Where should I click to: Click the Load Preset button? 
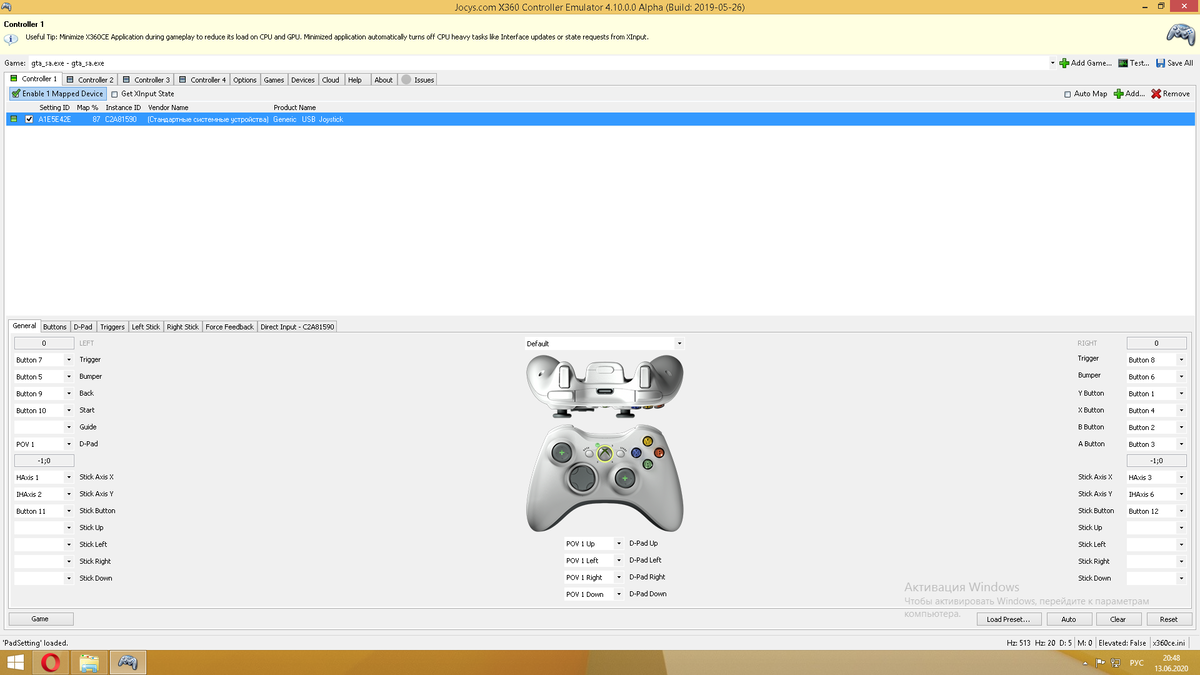[1008, 619]
